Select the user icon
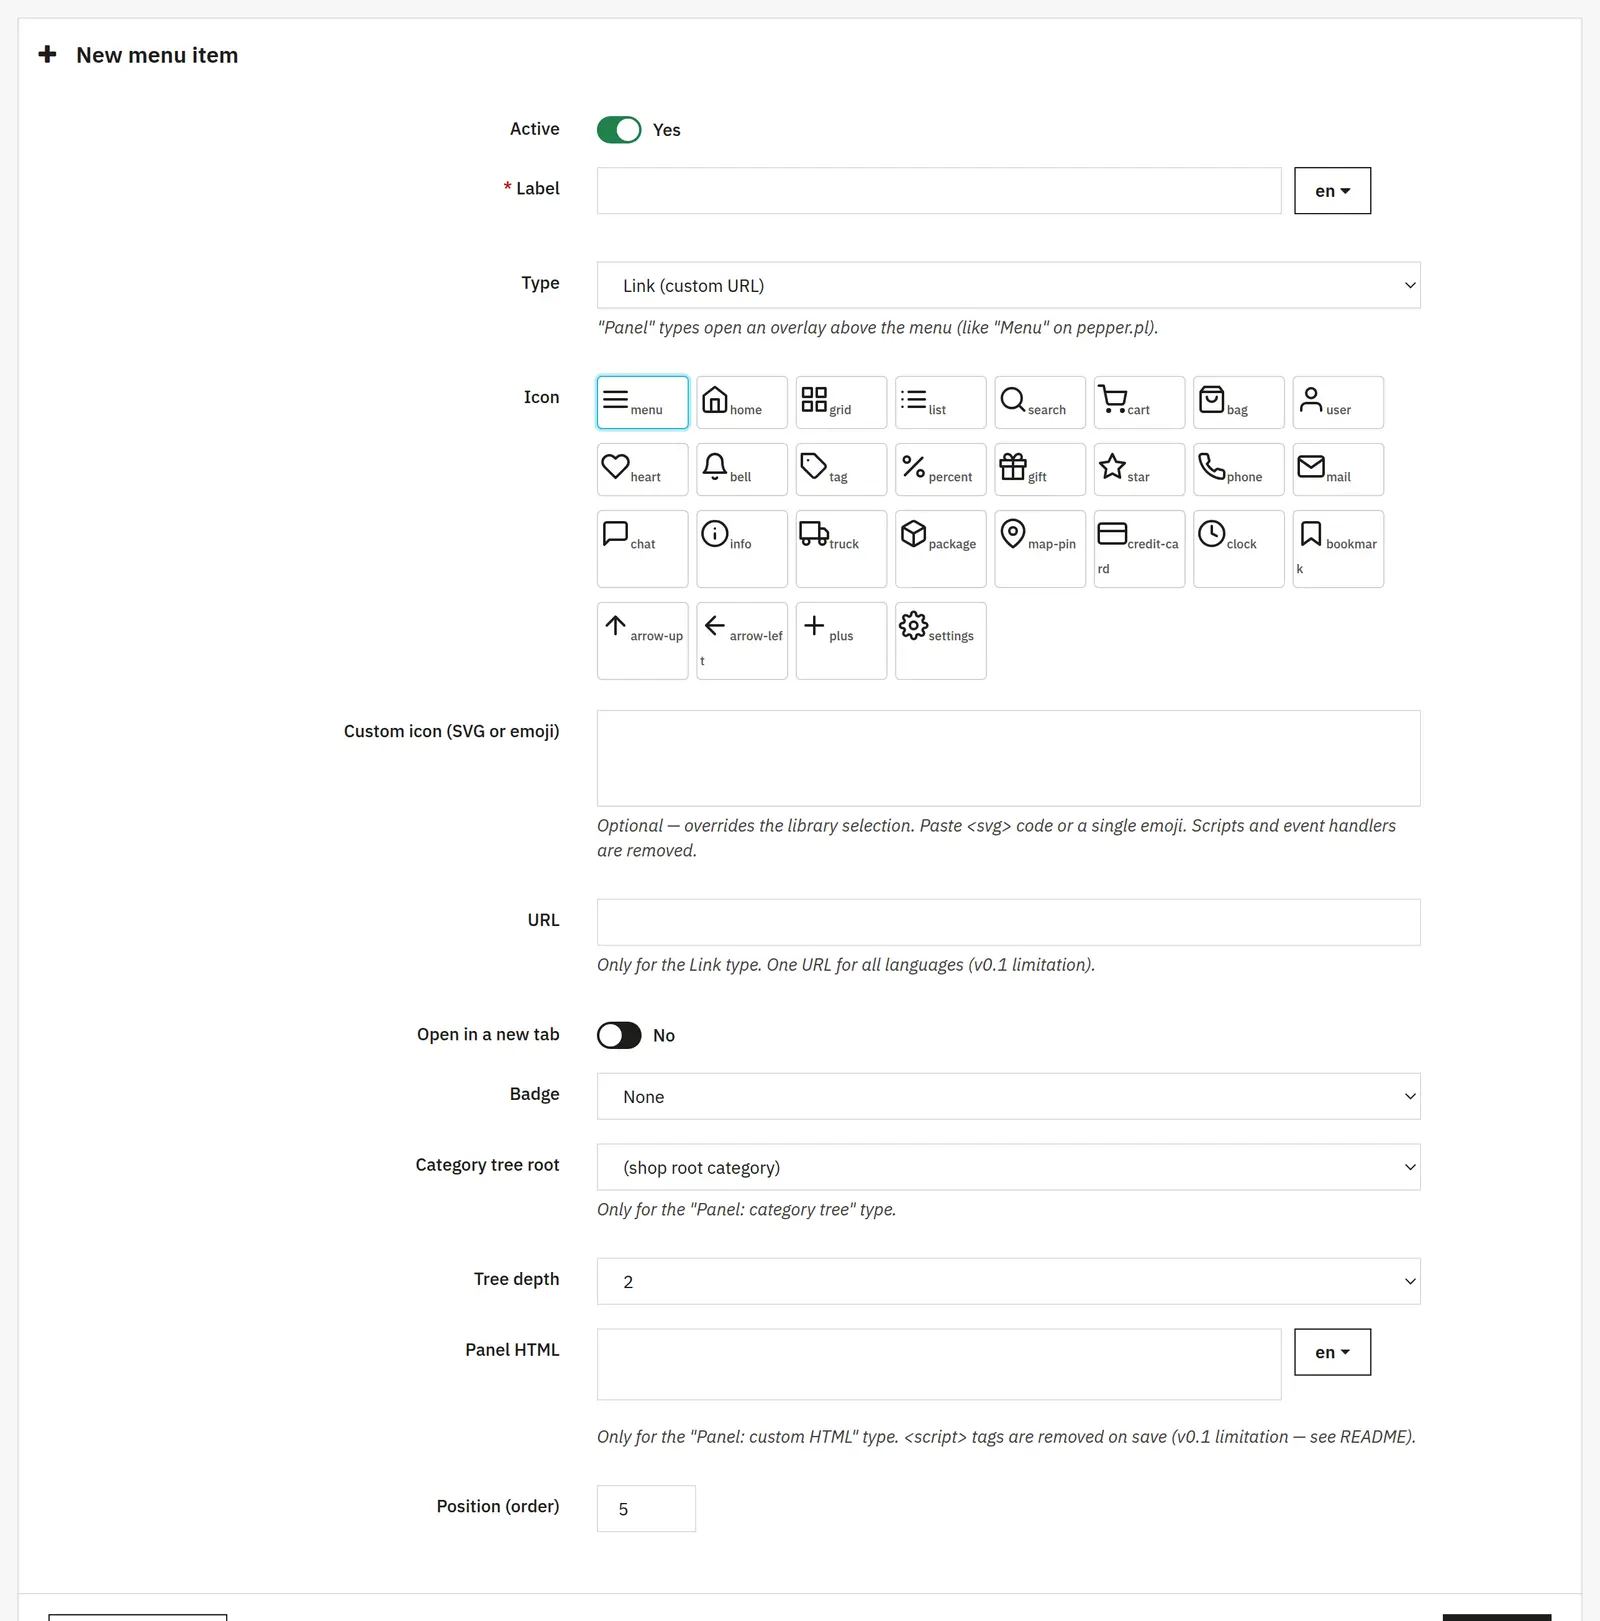 (1338, 402)
